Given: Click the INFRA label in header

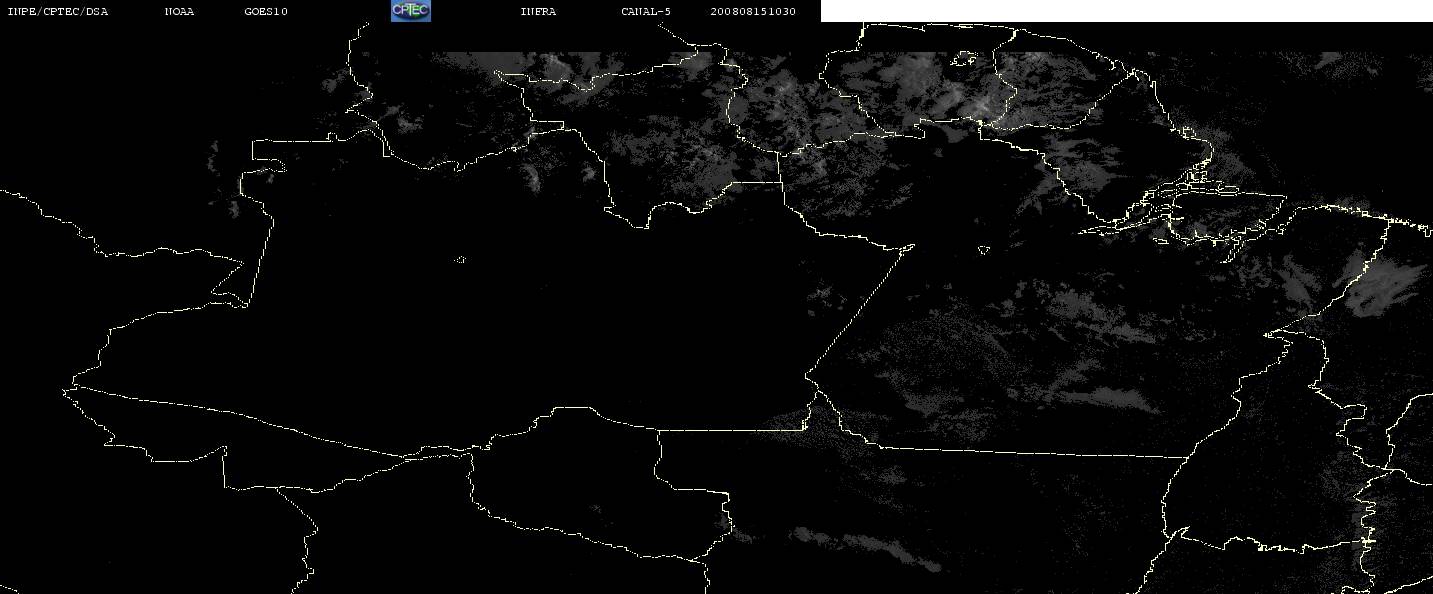Looking at the screenshot, I should point(538,12).
